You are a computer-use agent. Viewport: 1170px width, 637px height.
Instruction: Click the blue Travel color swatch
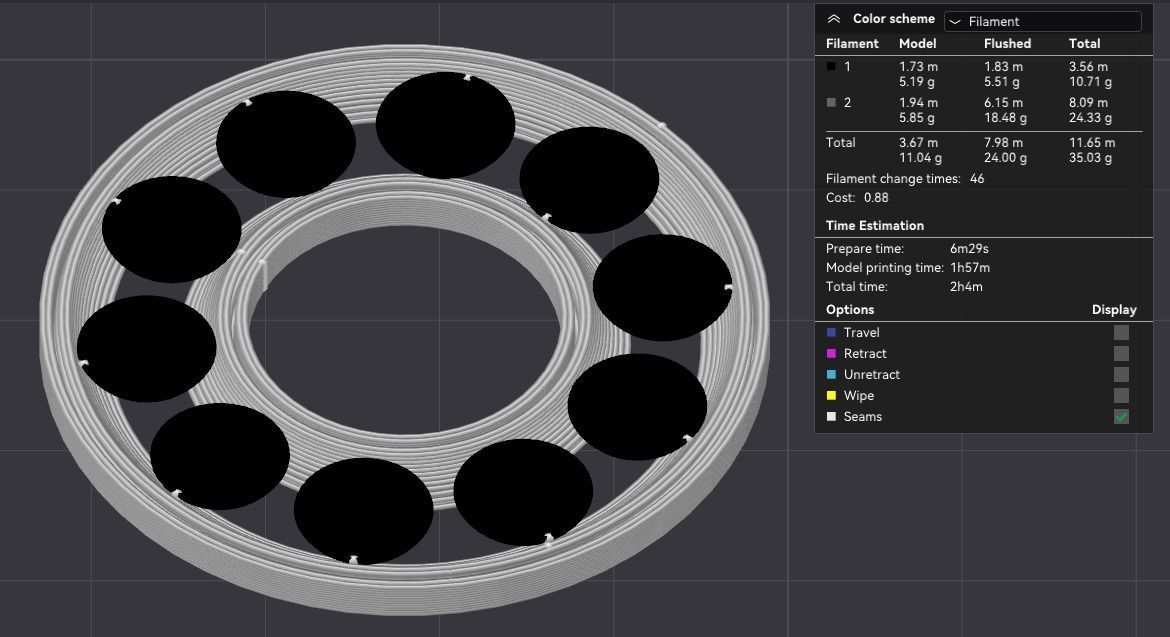tap(831, 333)
